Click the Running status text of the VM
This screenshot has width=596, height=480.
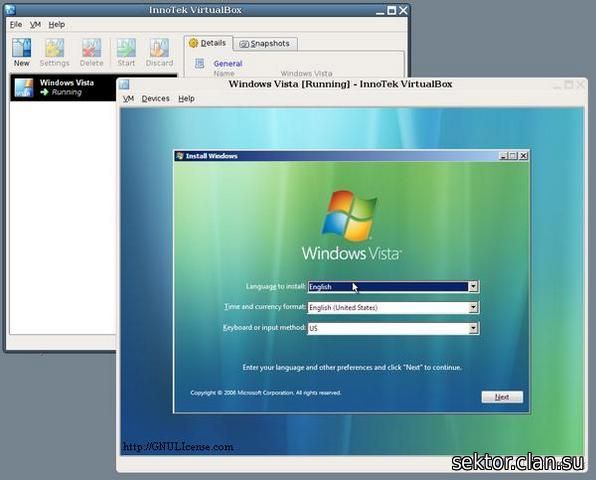pyautogui.click(x=67, y=92)
